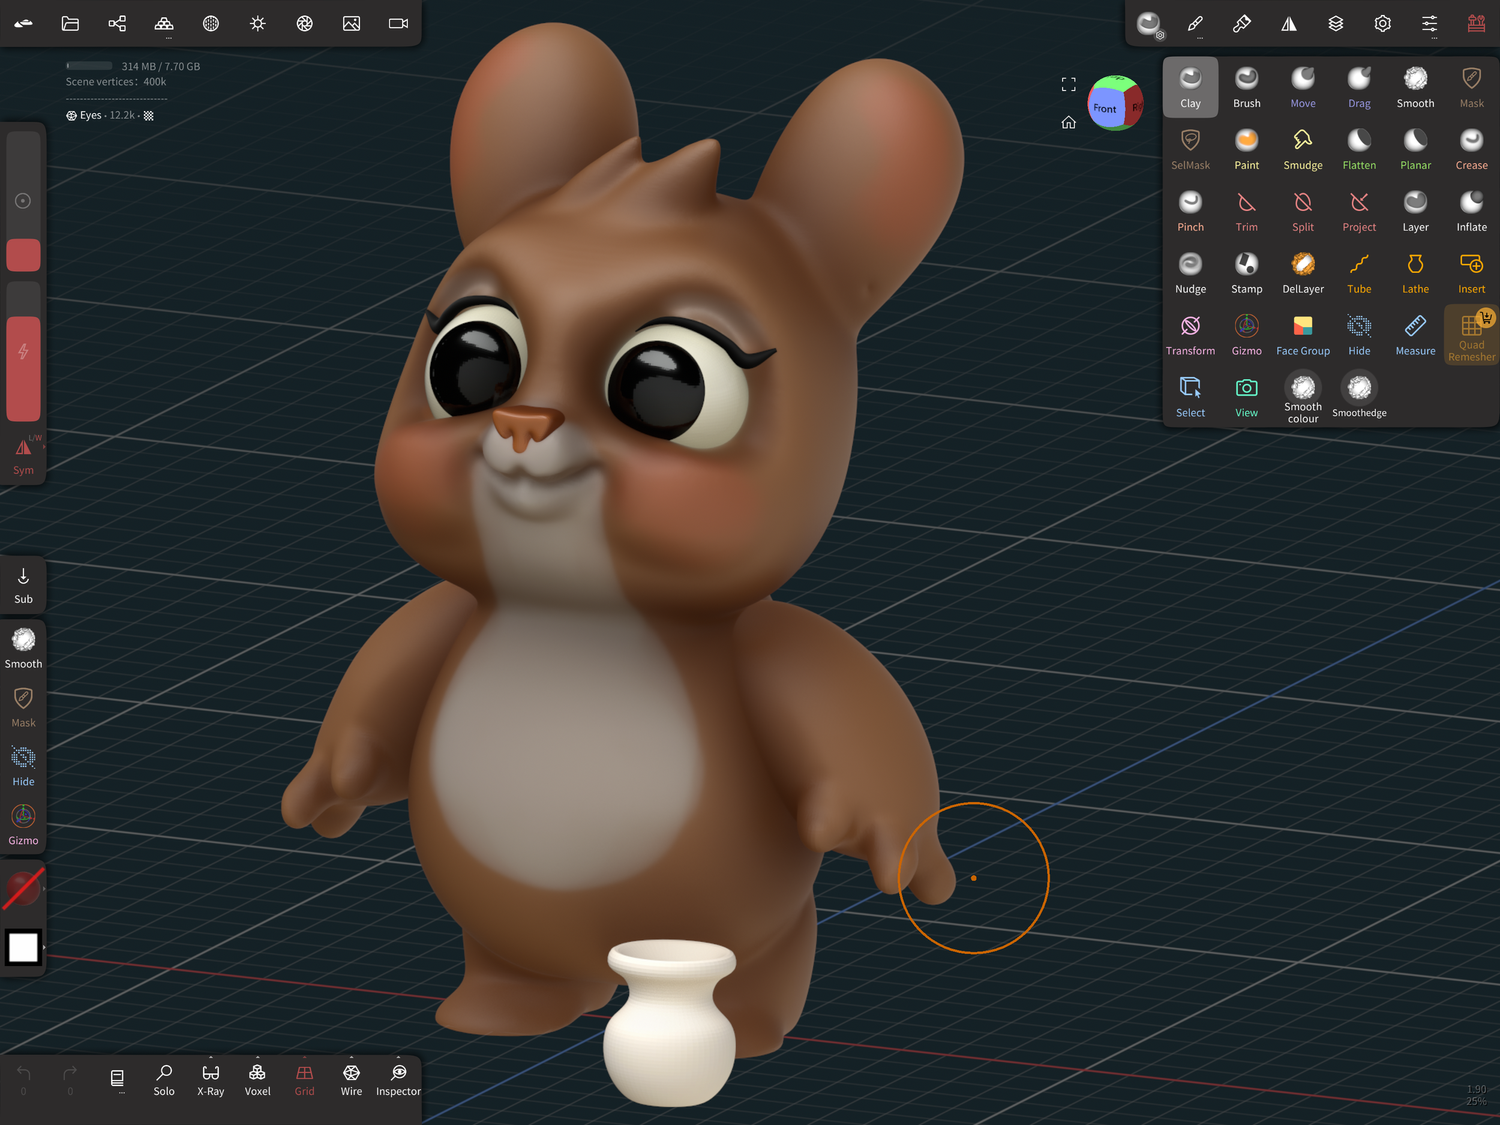The width and height of the screenshot is (1500, 1125).
Task: Open the layers panel in top-right toolbar
Action: coord(1336,23)
